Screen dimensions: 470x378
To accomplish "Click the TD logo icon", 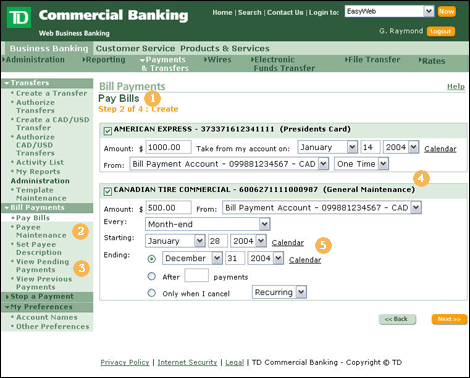I will click(19, 17).
